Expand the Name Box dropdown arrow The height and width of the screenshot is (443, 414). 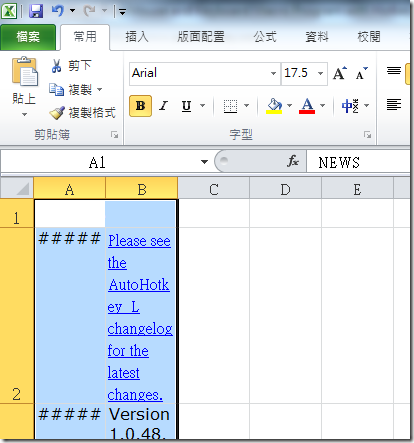(x=204, y=162)
